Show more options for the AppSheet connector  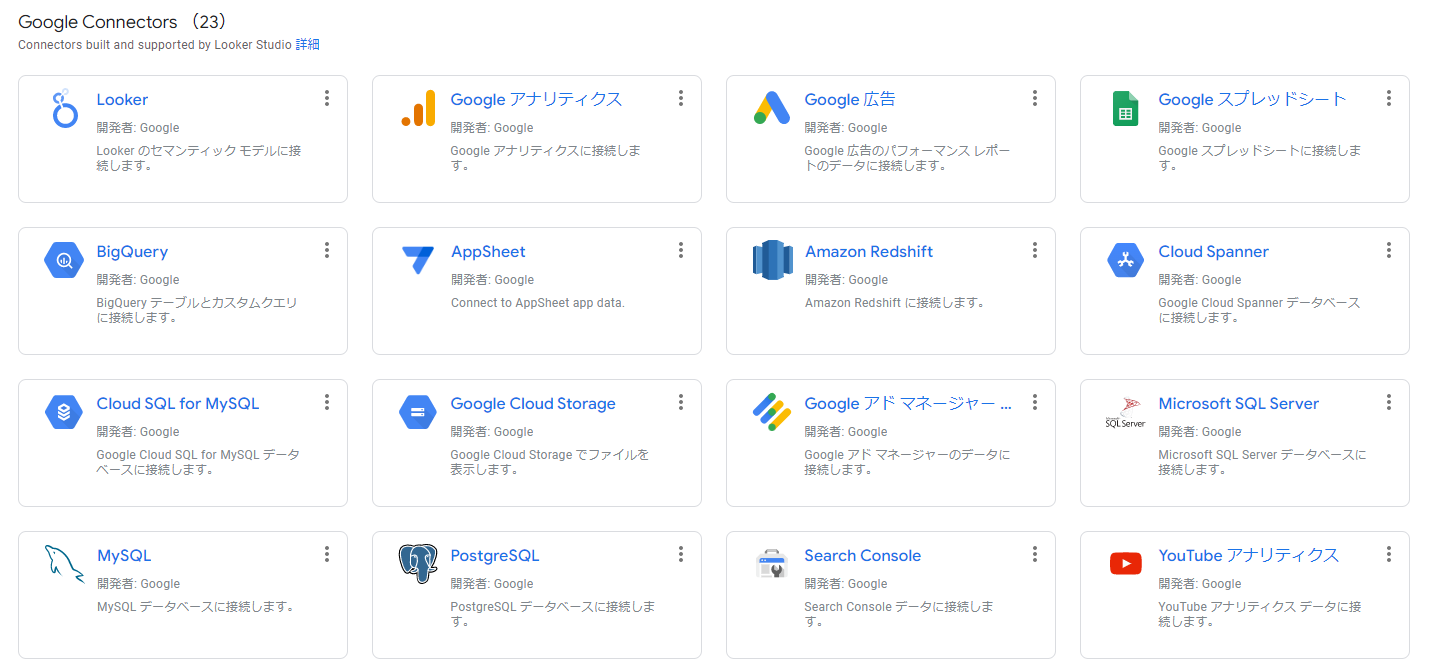pyautogui.click(x=681, y=250)
